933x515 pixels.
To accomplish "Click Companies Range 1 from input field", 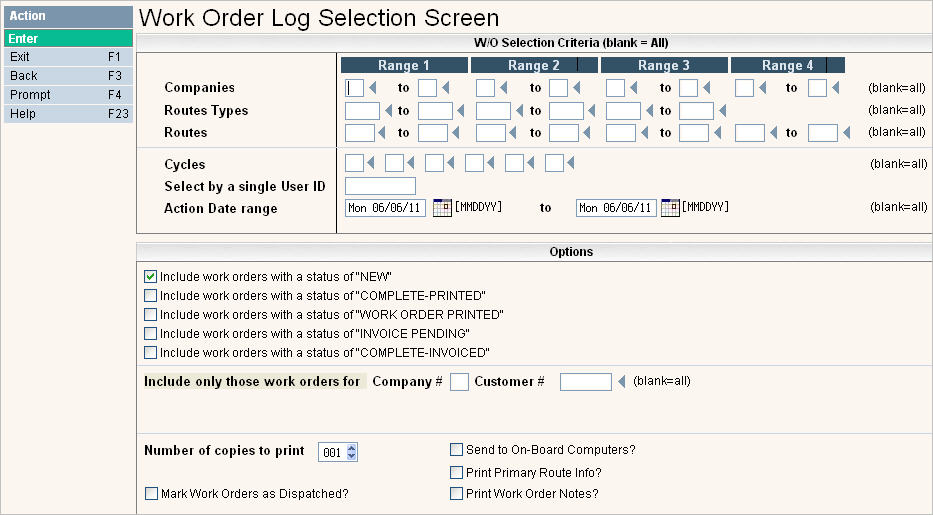I will (x=355, y=88).
